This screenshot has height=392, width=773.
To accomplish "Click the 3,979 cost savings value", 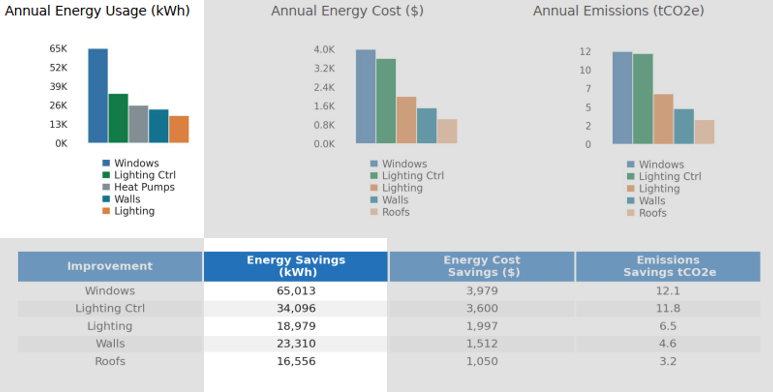I will pos(482,291).
